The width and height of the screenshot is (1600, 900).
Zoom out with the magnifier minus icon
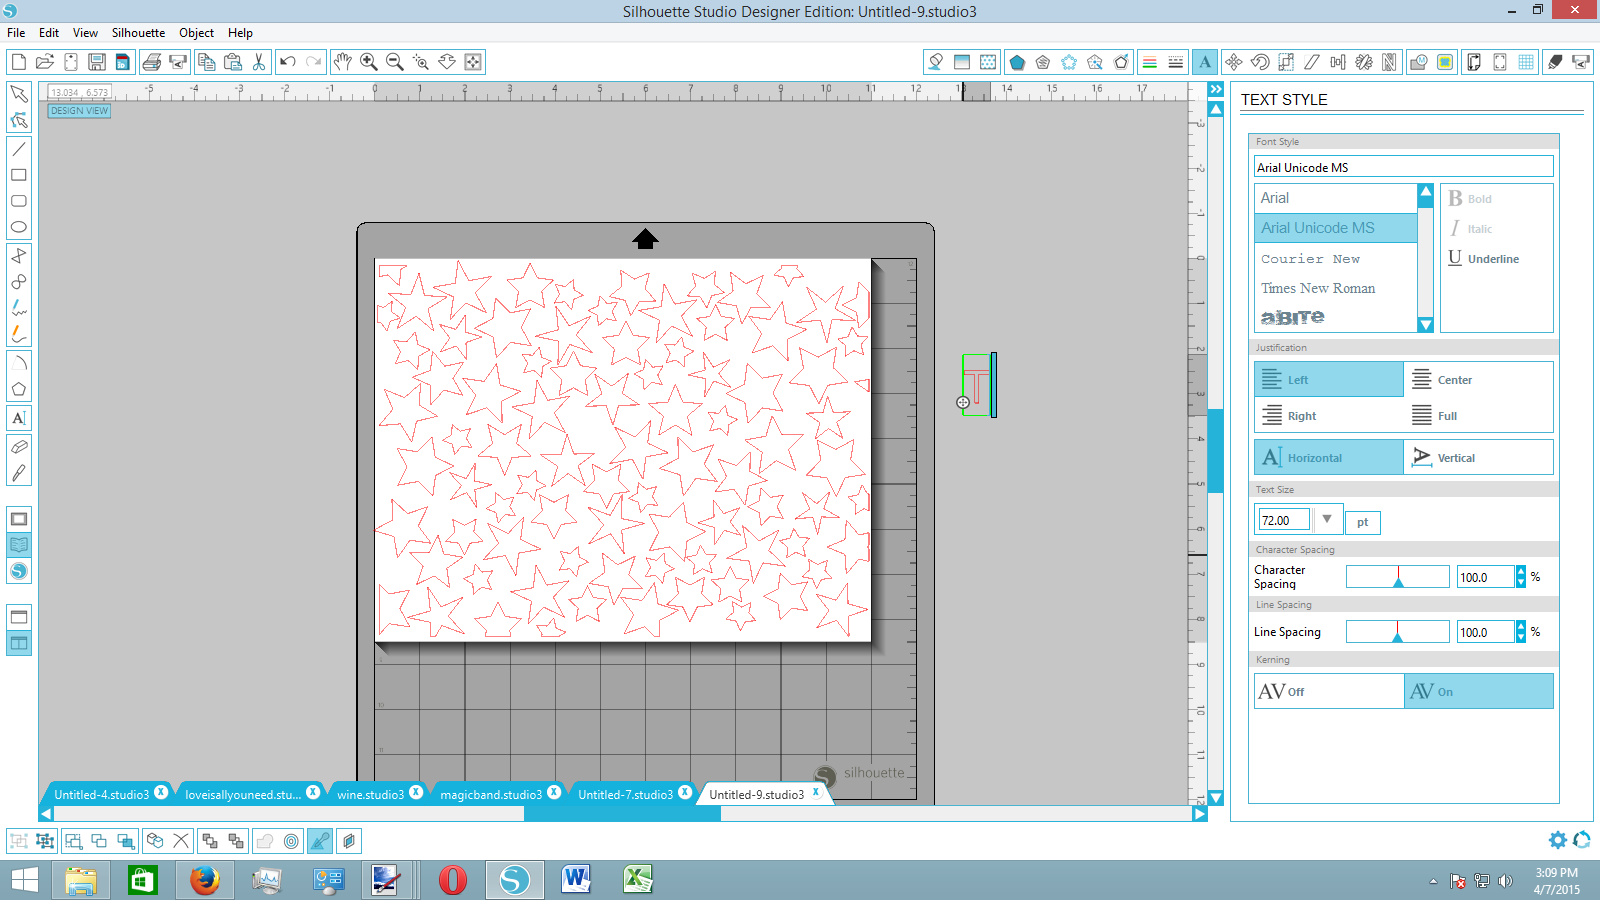(395, 62)
